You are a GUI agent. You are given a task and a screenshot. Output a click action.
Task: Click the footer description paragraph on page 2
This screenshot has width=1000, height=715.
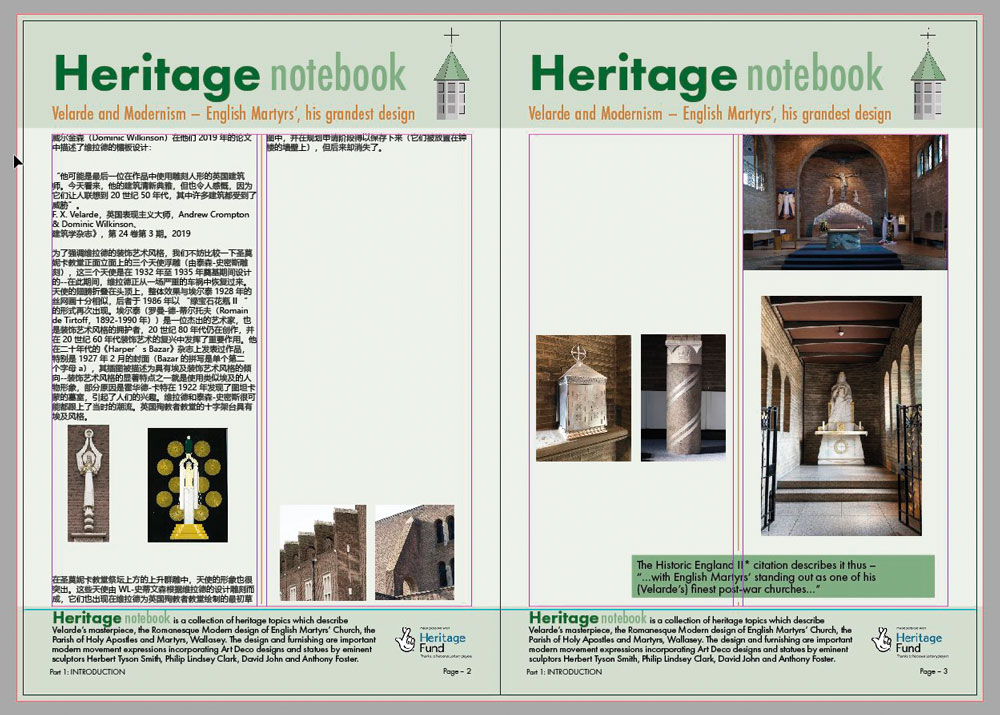pos(214,638)
